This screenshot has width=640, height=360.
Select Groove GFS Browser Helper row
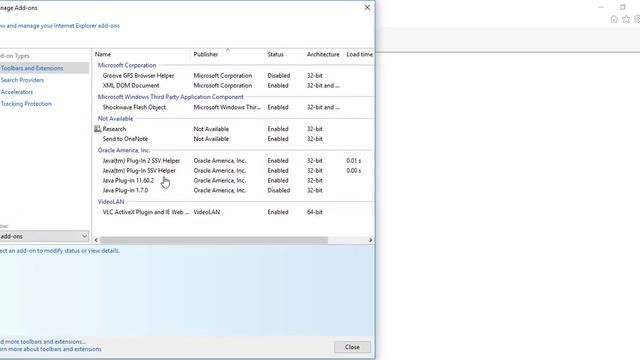(233, 76)
